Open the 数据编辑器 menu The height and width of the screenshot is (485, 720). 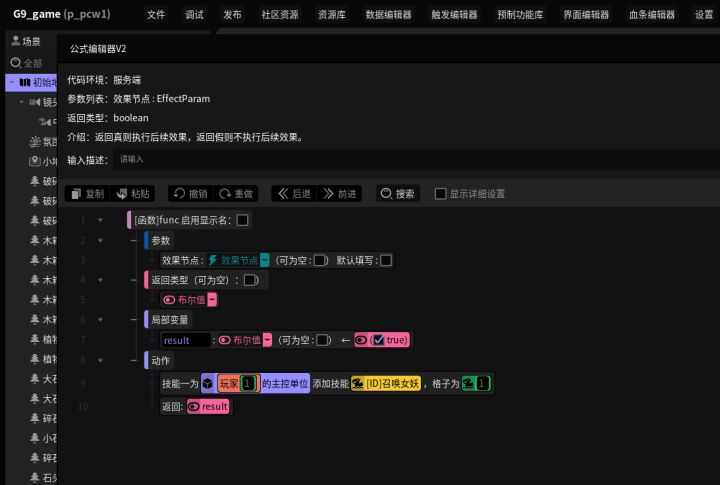click(x=388, y=15)
